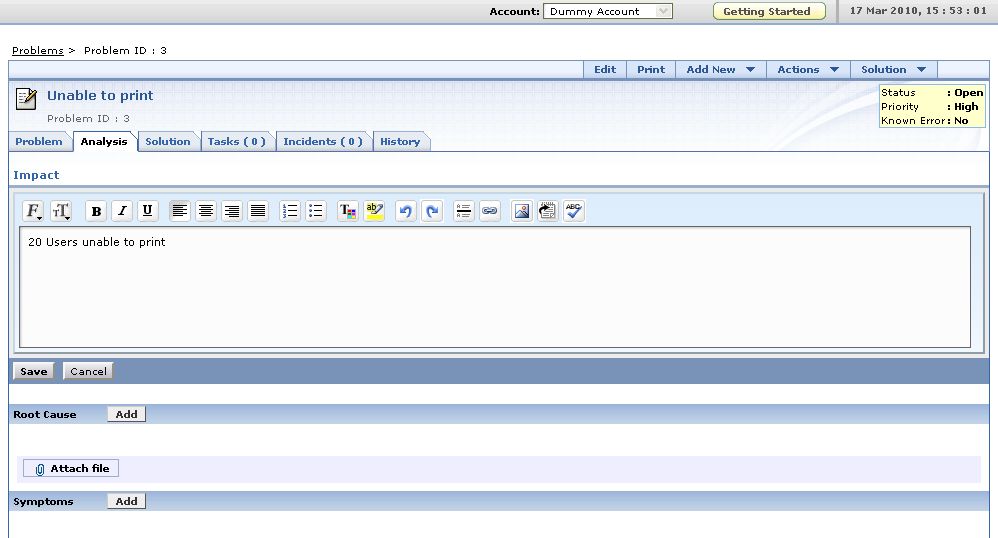Cancel editing the impact

(x=88, y=371)
